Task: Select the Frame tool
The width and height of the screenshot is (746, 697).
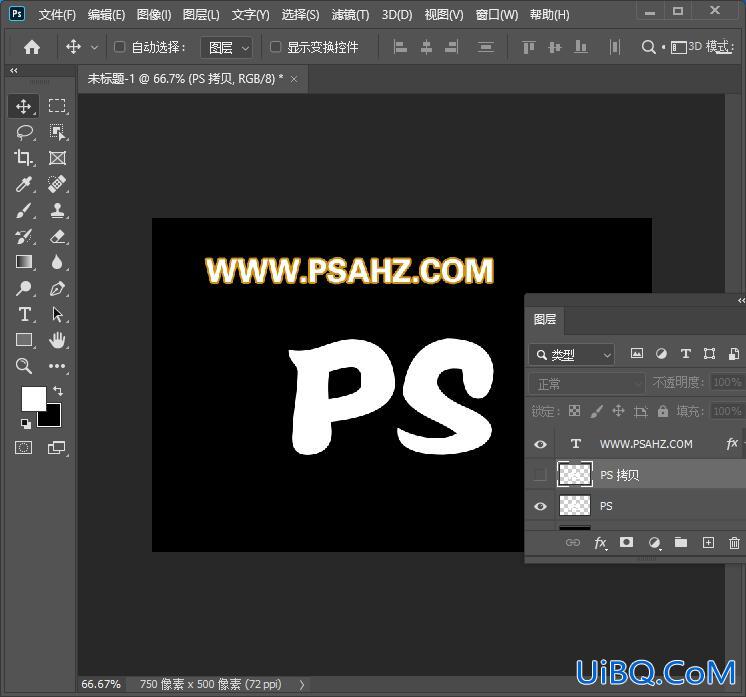Action: 57,158
